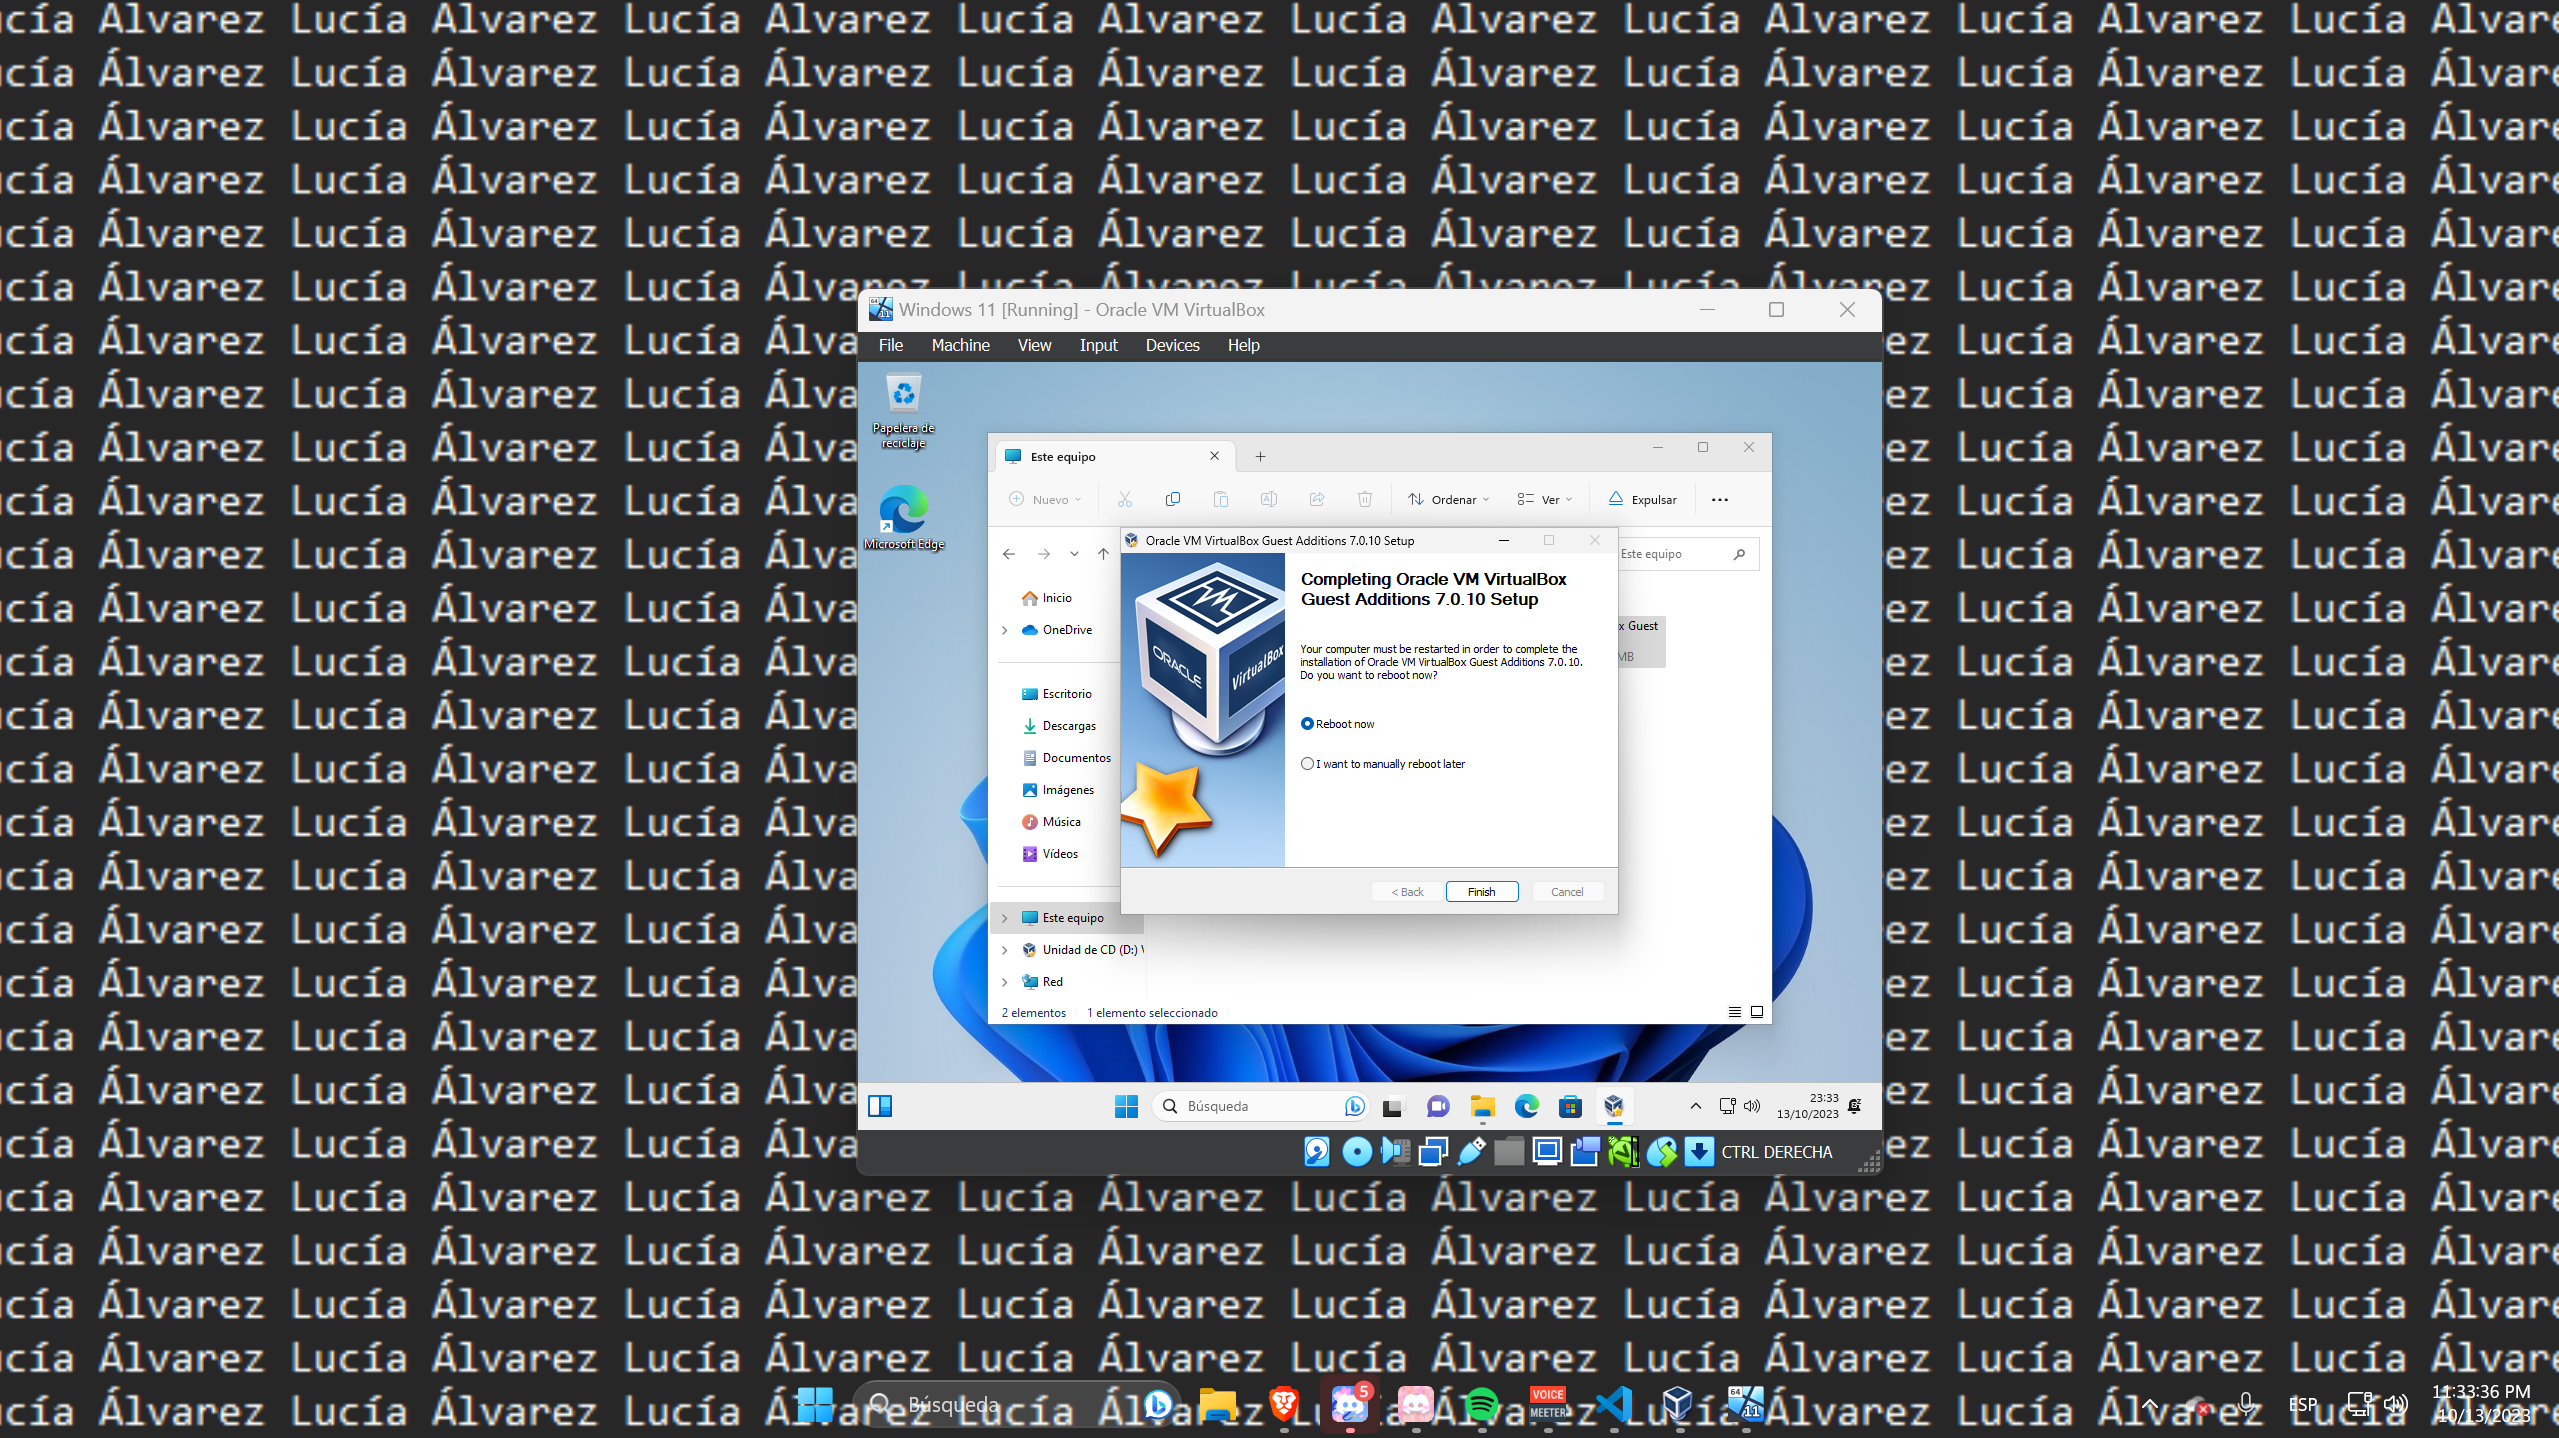This screenshot has height=1438, width=2559.
Task: Click the recording status icon in VirtualBox
Action: (1585, 1152)
